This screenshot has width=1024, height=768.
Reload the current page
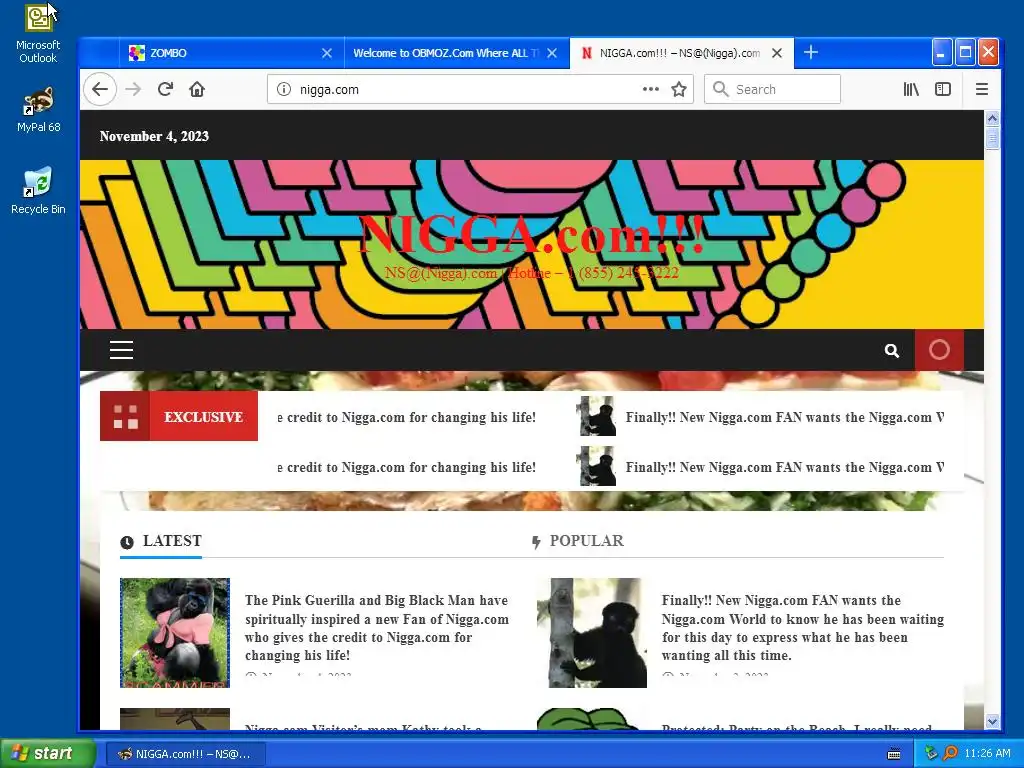[x=165, y=89]
